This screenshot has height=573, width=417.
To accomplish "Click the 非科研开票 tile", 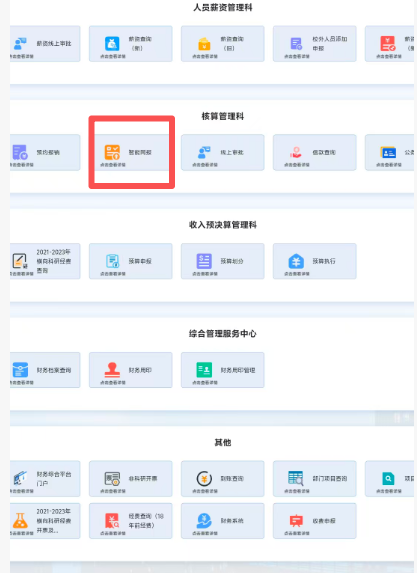I will pos(130,478).
